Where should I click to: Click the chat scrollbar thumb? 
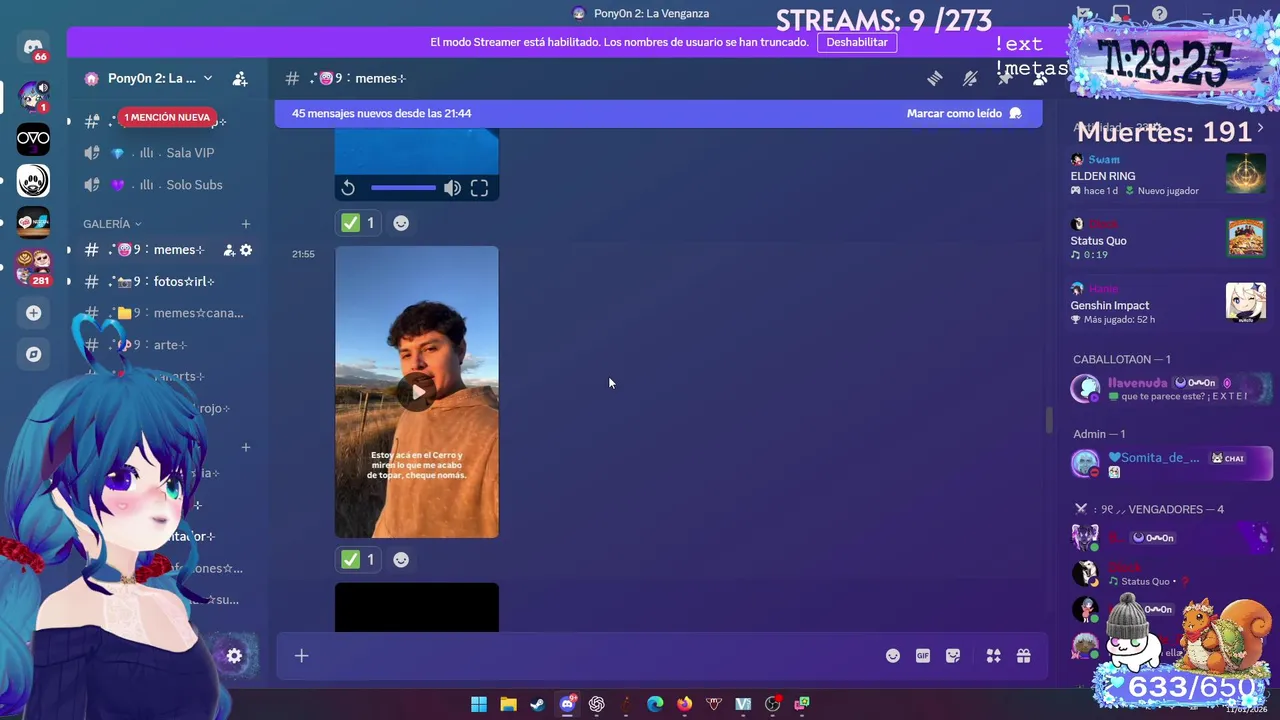point(1049,421)
